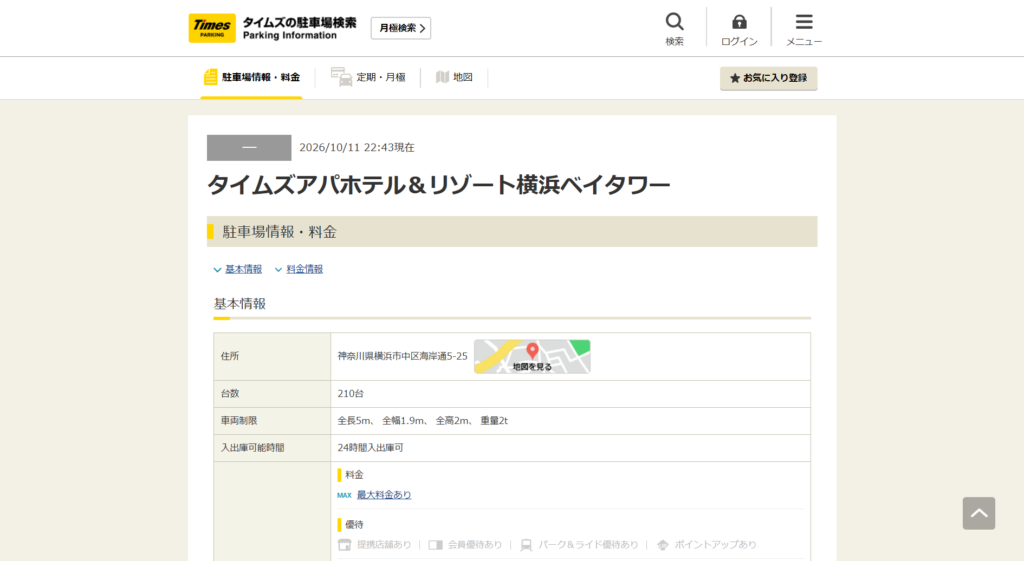Click the 住所 row label
Screen dimensions: 1024x561
coord(230,356)
